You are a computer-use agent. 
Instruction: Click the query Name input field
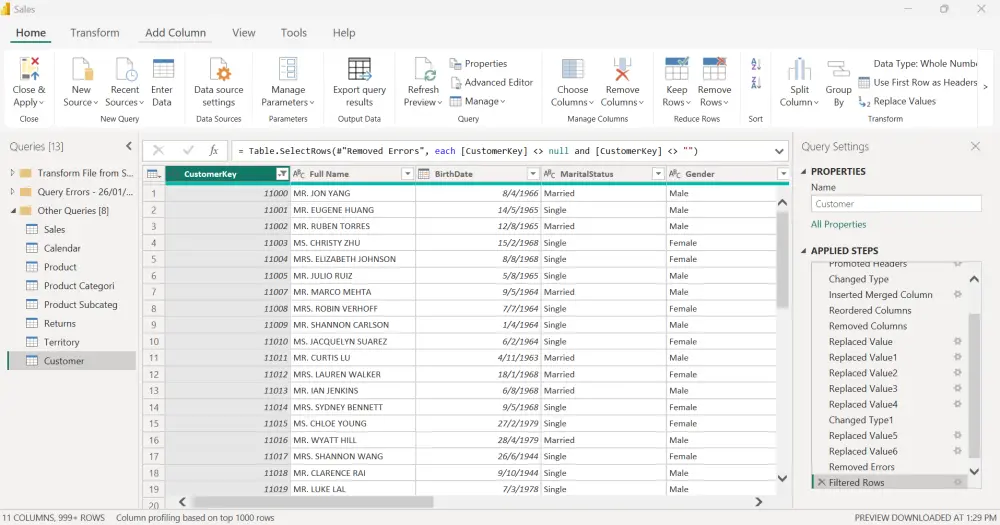(x=895, y=204)
